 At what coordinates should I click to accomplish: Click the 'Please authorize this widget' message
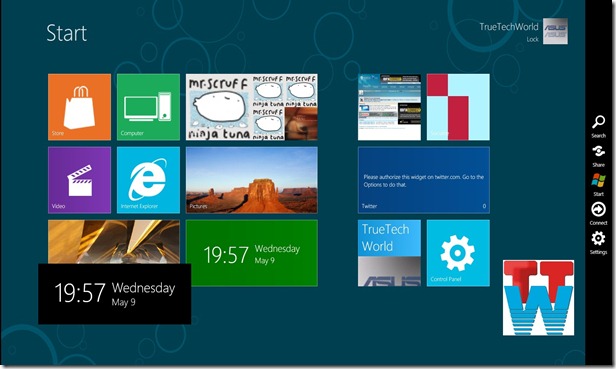[424, 181]
